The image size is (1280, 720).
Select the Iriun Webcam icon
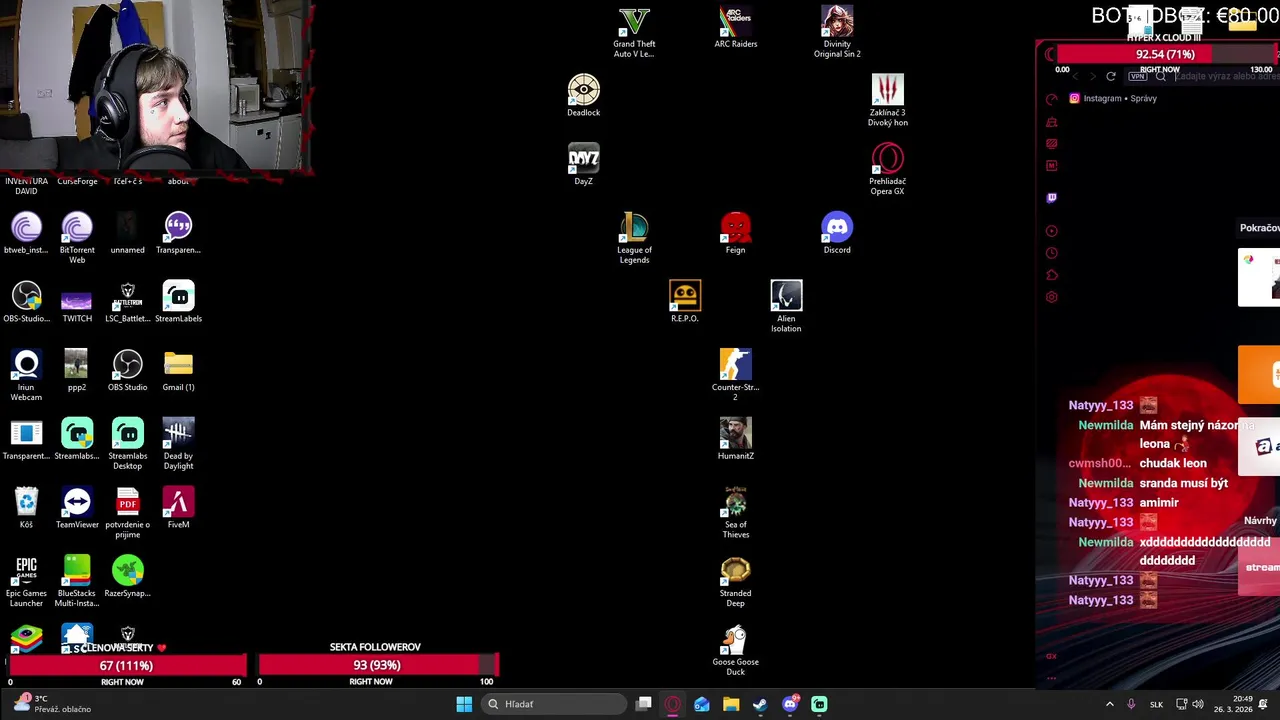[26, 375]
